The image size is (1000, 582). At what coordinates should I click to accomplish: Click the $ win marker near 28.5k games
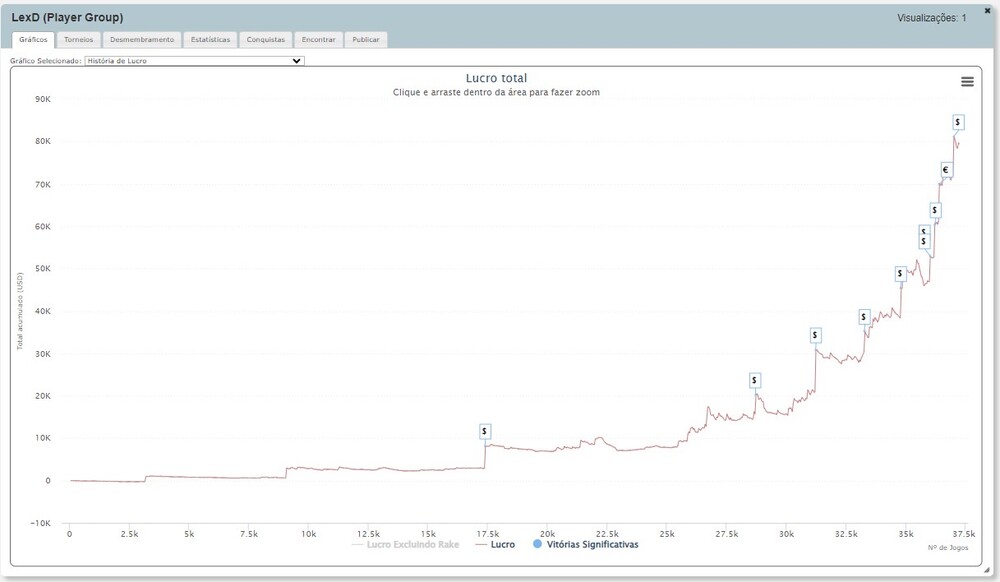(754, 381)
